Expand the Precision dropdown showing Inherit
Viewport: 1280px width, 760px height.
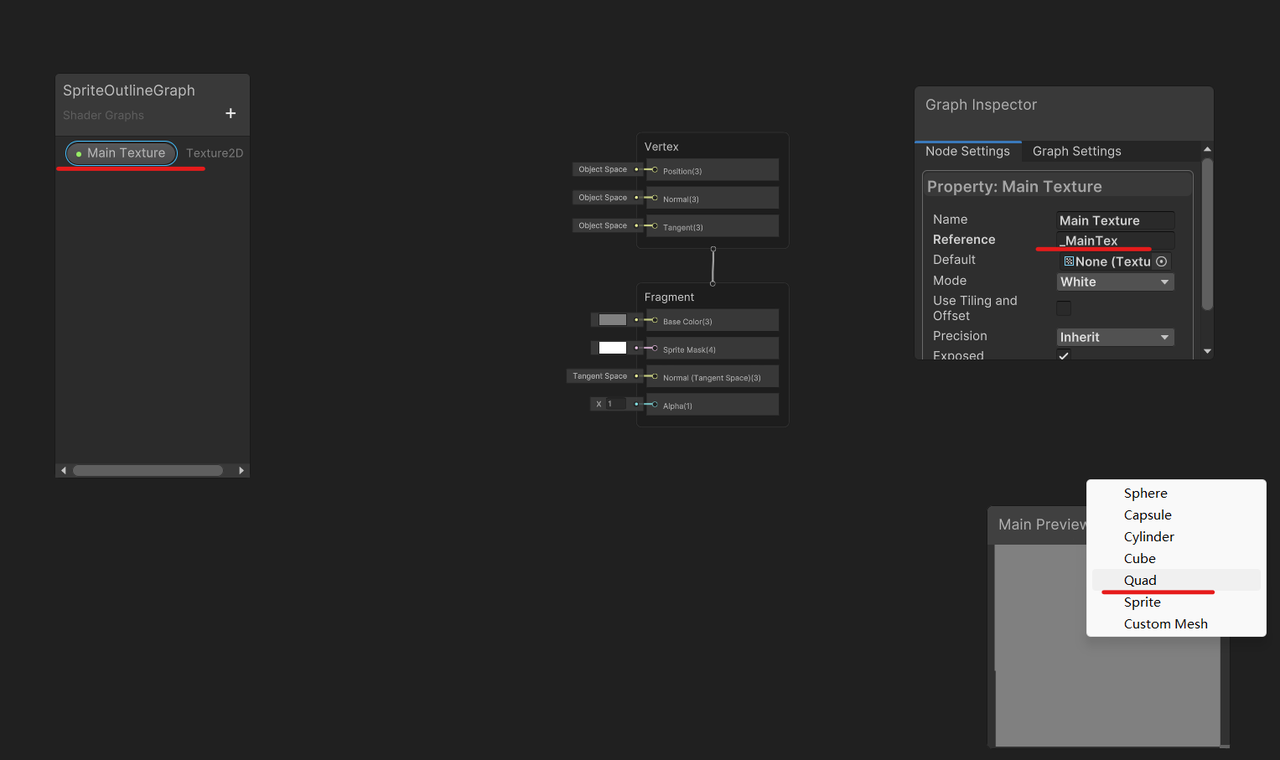tap(1115, 337)
